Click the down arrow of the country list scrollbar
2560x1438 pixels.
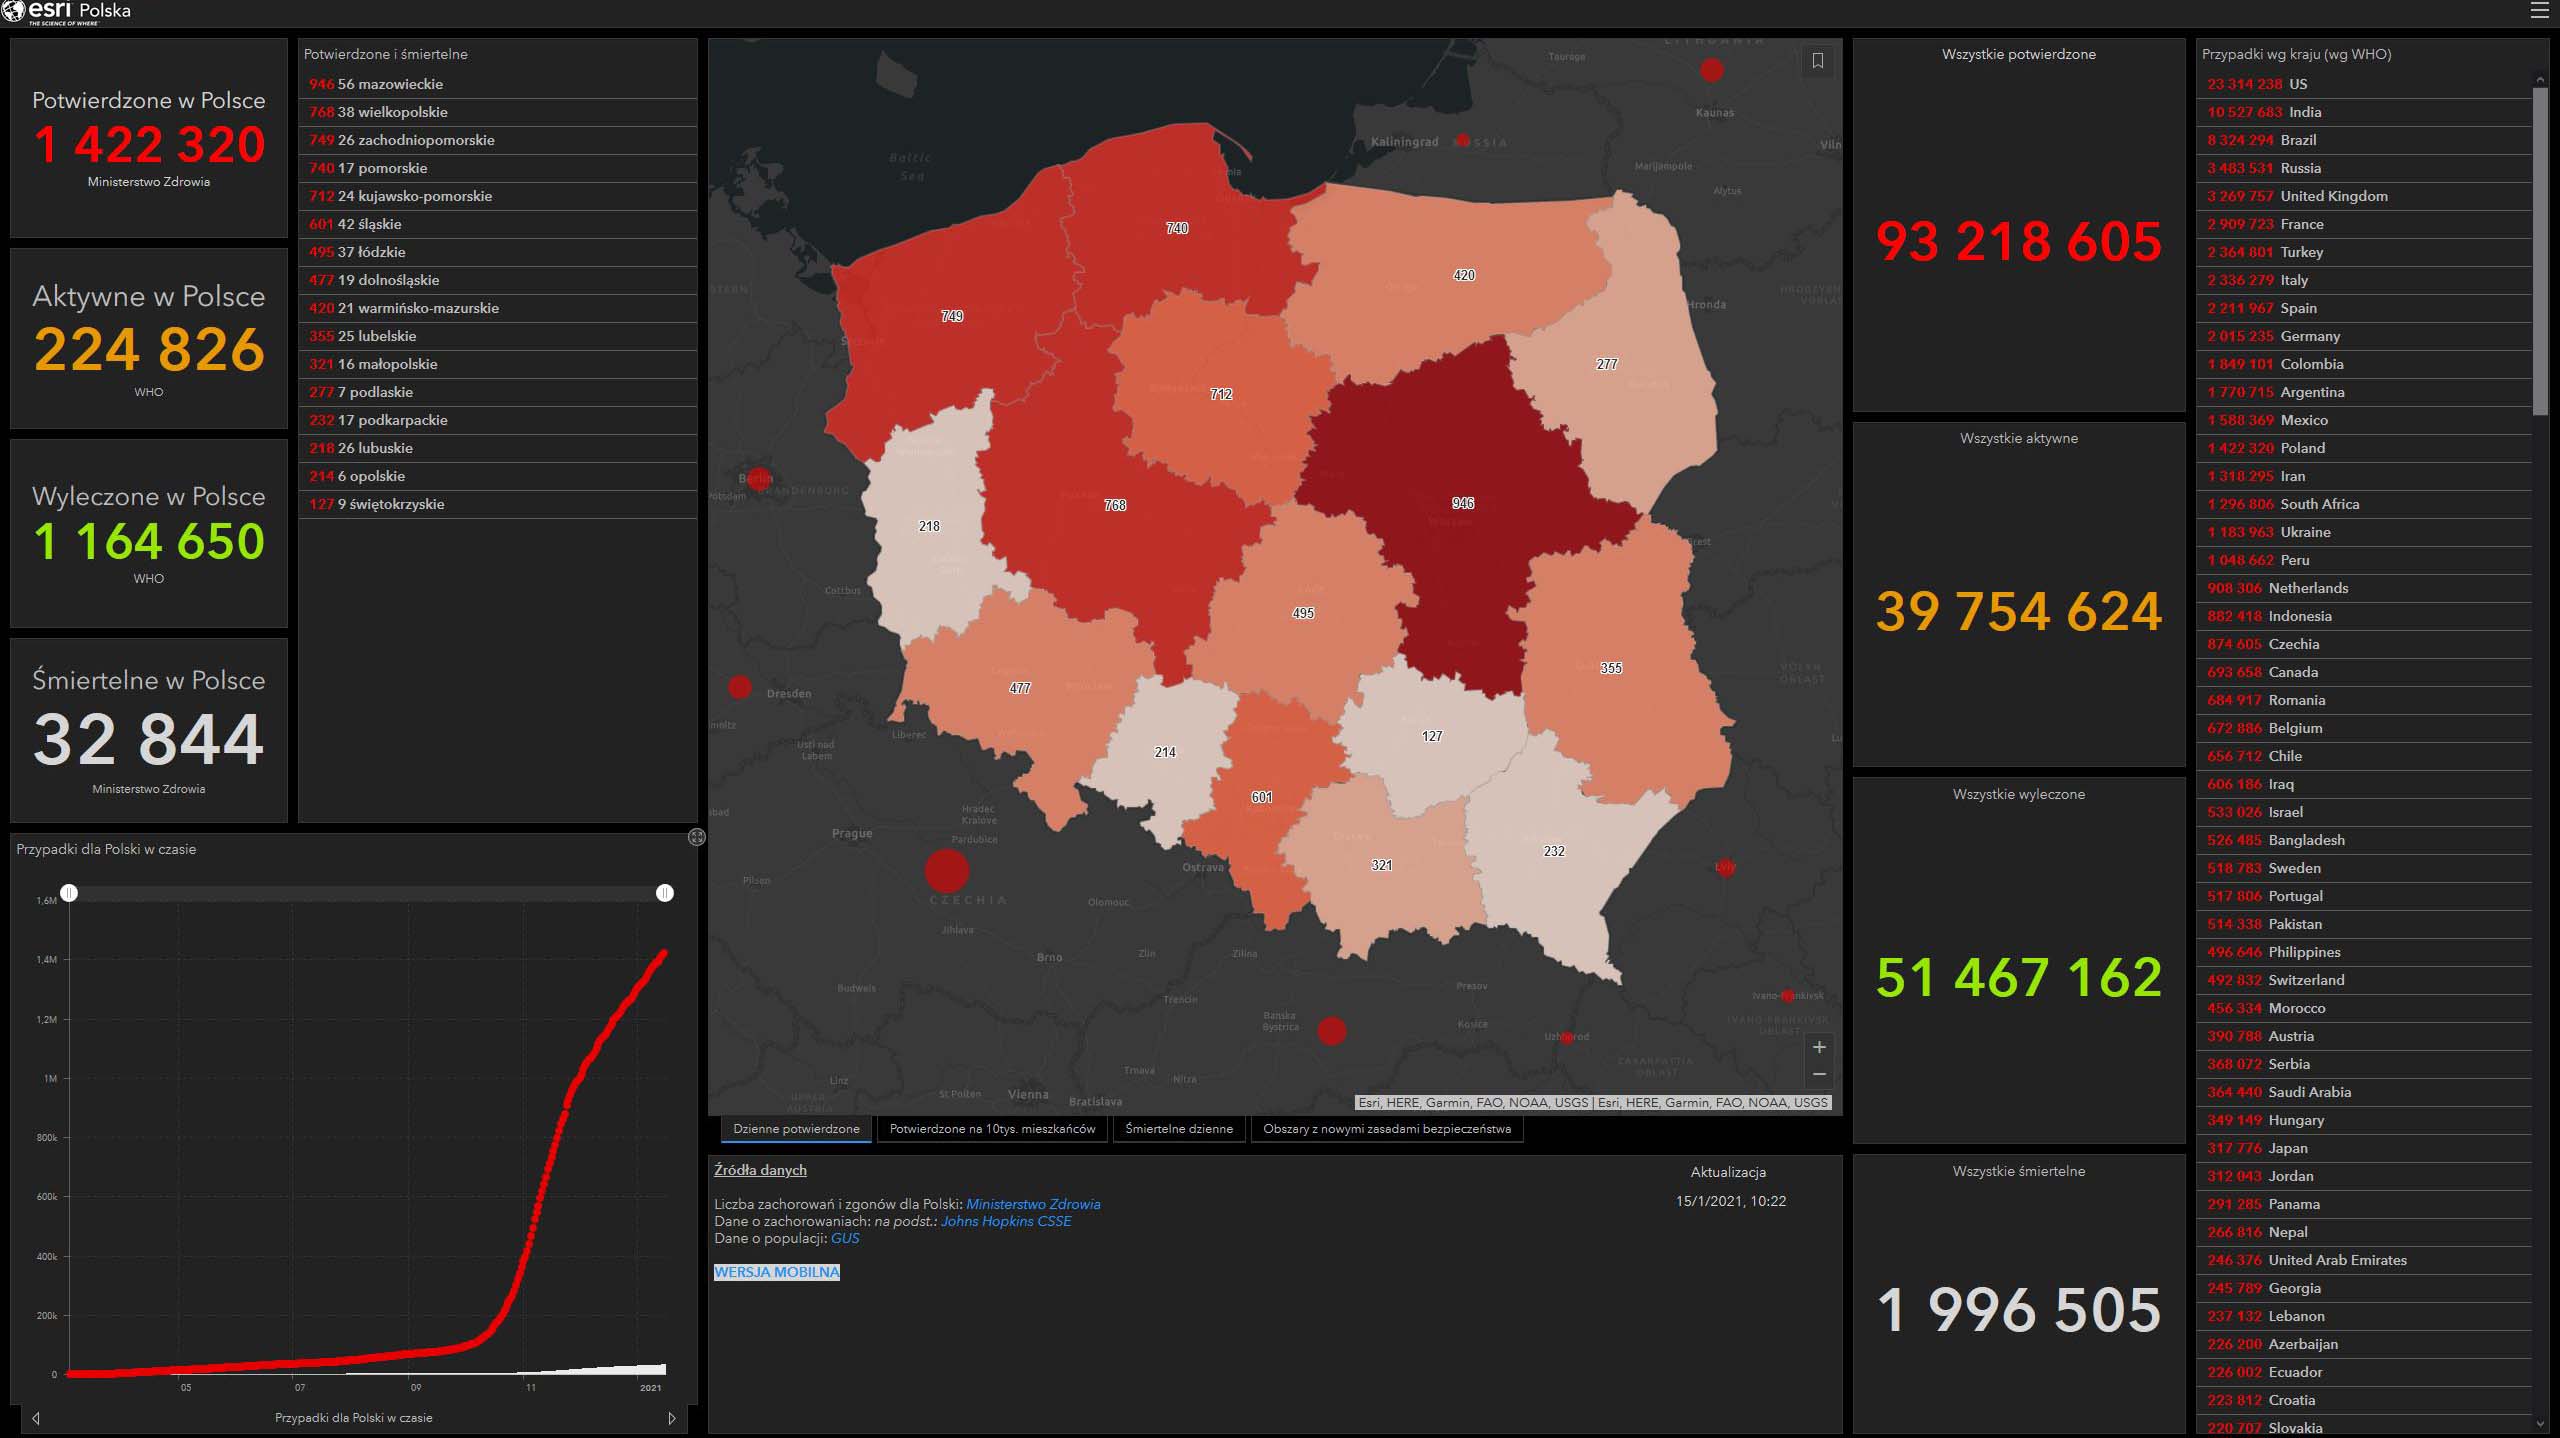pyautogui.click(x=2540, y=1424)
